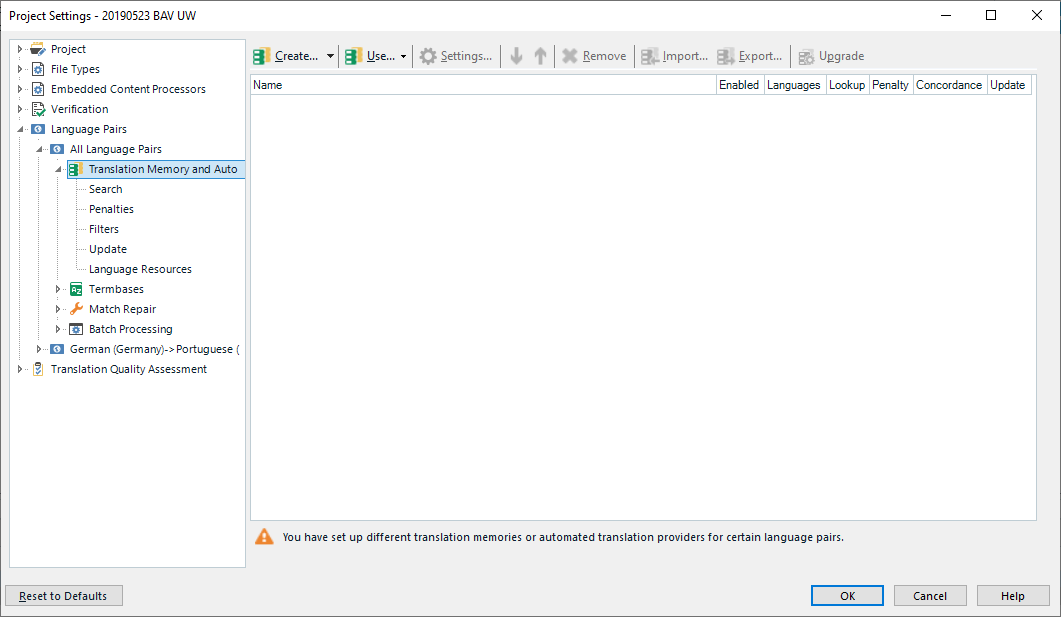Open Help with the Help button
The width and height of the screenshot is (1061, 617).
[1013, 596]
